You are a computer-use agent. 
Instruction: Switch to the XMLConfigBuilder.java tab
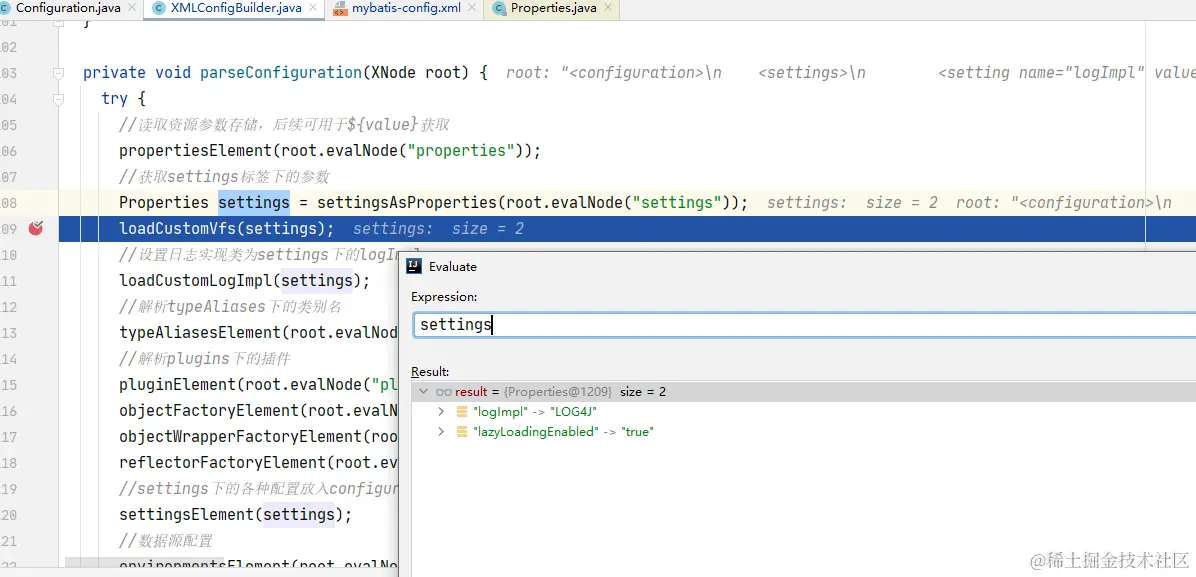pyautogui.click(x=235, y=8)
